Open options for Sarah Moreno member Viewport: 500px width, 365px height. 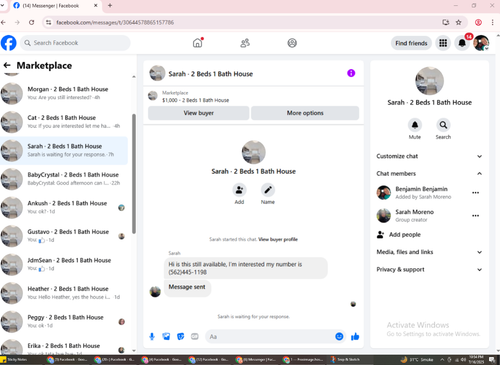pos(475,216)
